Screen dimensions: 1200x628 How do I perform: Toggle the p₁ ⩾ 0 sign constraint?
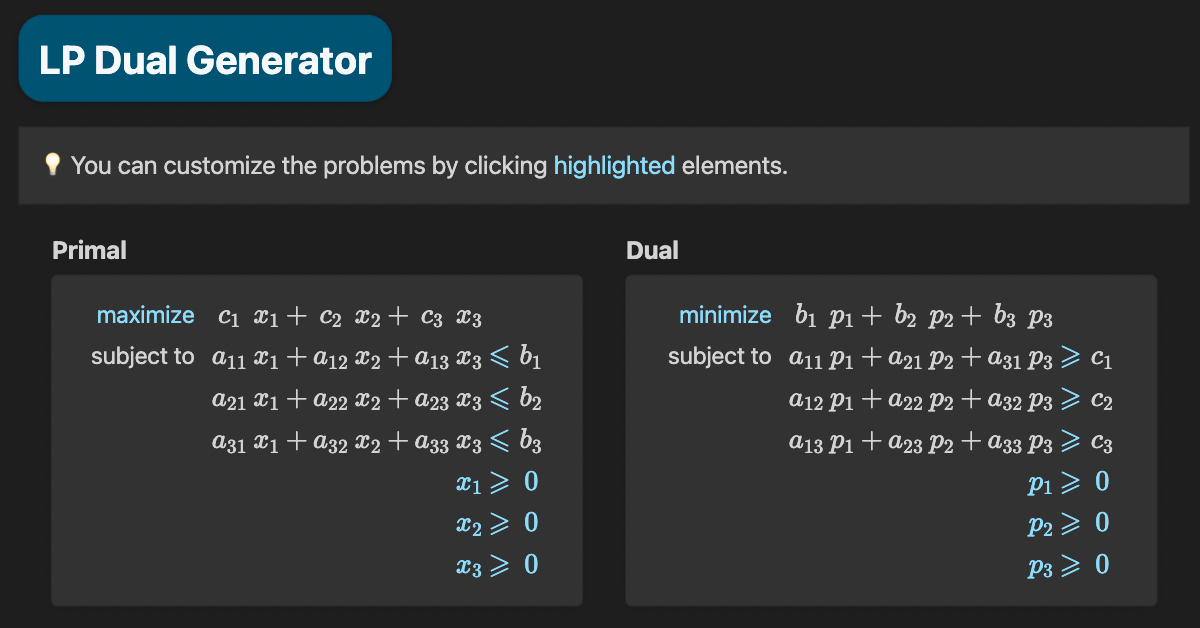coord(1066,482)
